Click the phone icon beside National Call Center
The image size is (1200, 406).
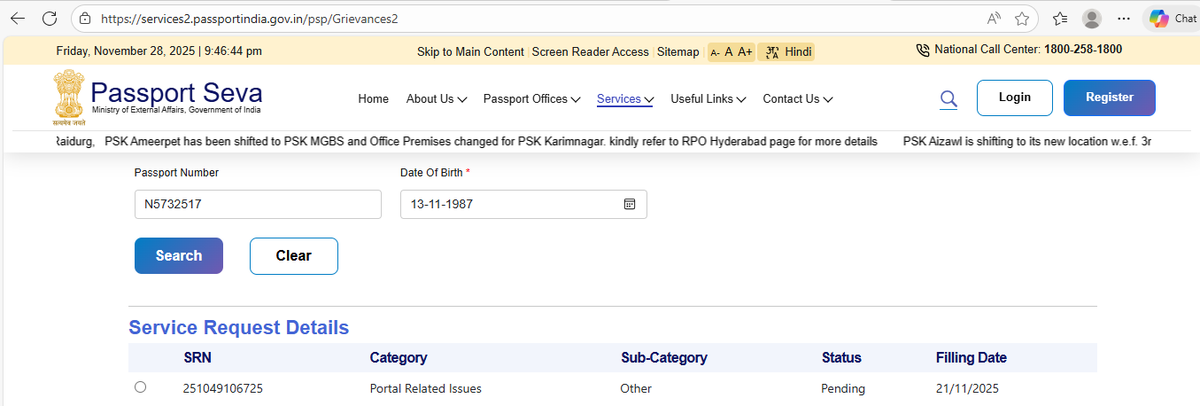[x=923, y=50]
